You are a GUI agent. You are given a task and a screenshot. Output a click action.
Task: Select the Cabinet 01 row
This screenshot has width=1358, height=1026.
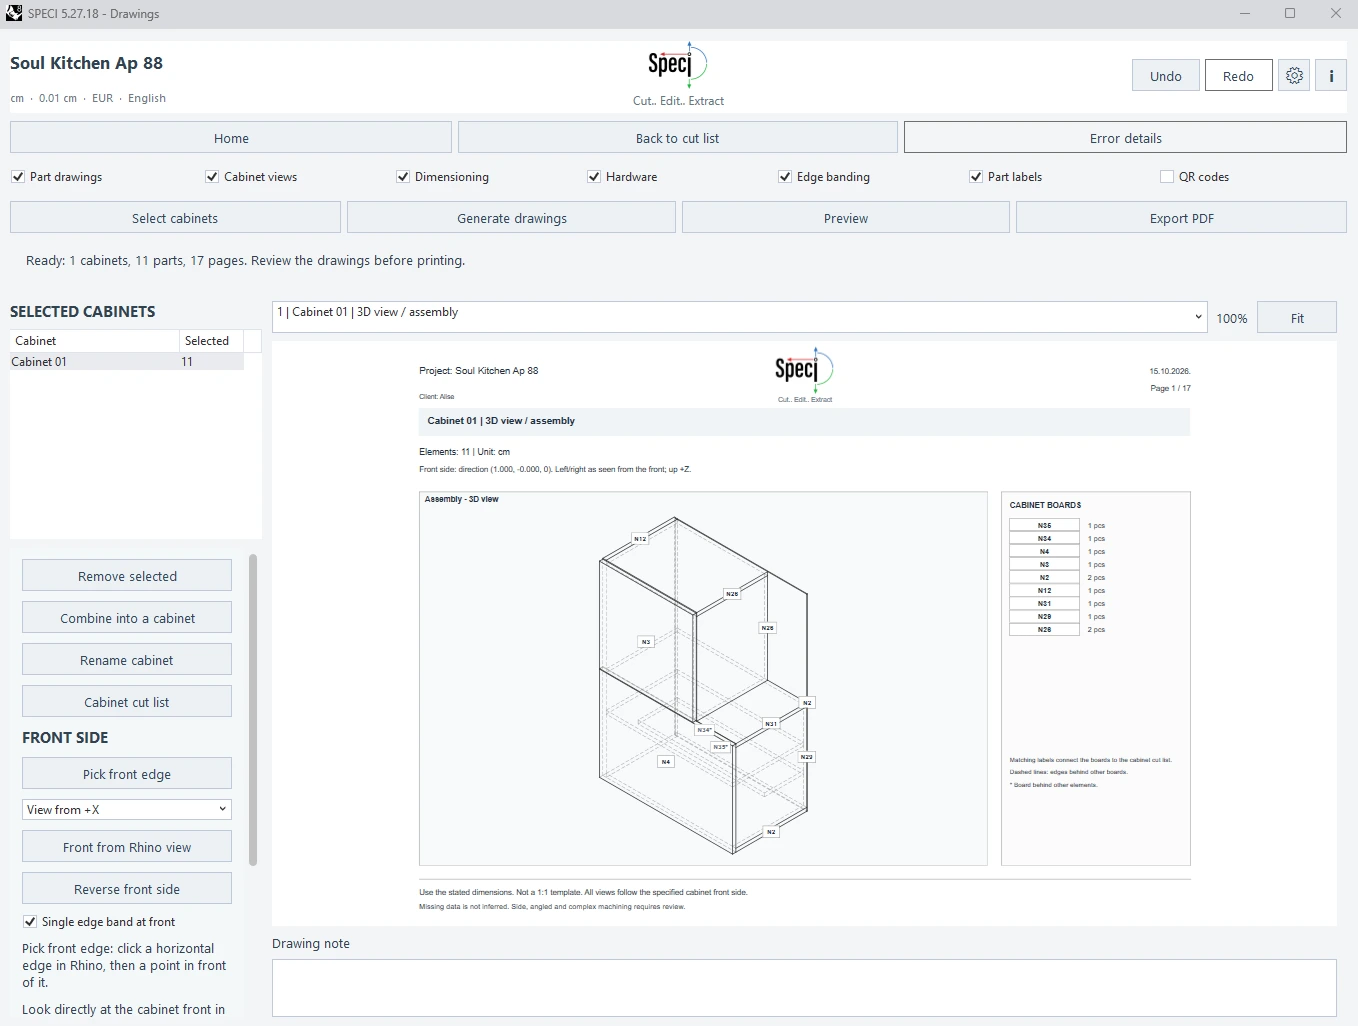[x=127, y=362]
